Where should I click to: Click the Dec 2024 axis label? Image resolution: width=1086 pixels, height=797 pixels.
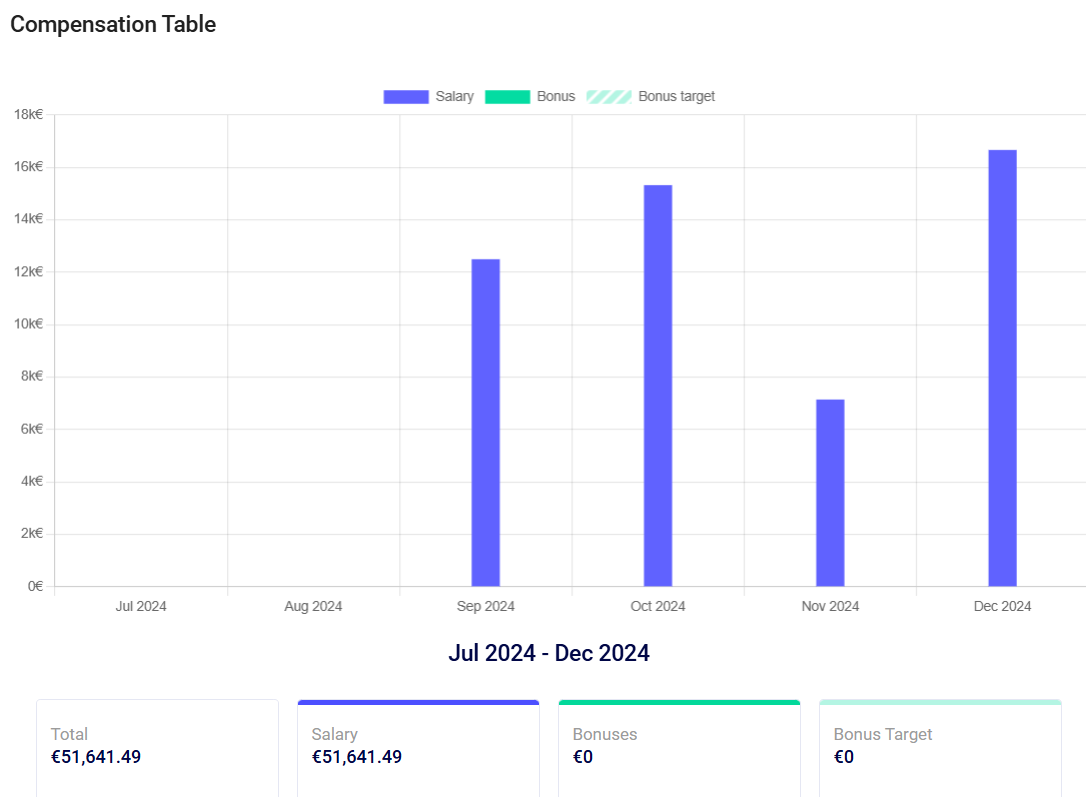pos(1002,606)
